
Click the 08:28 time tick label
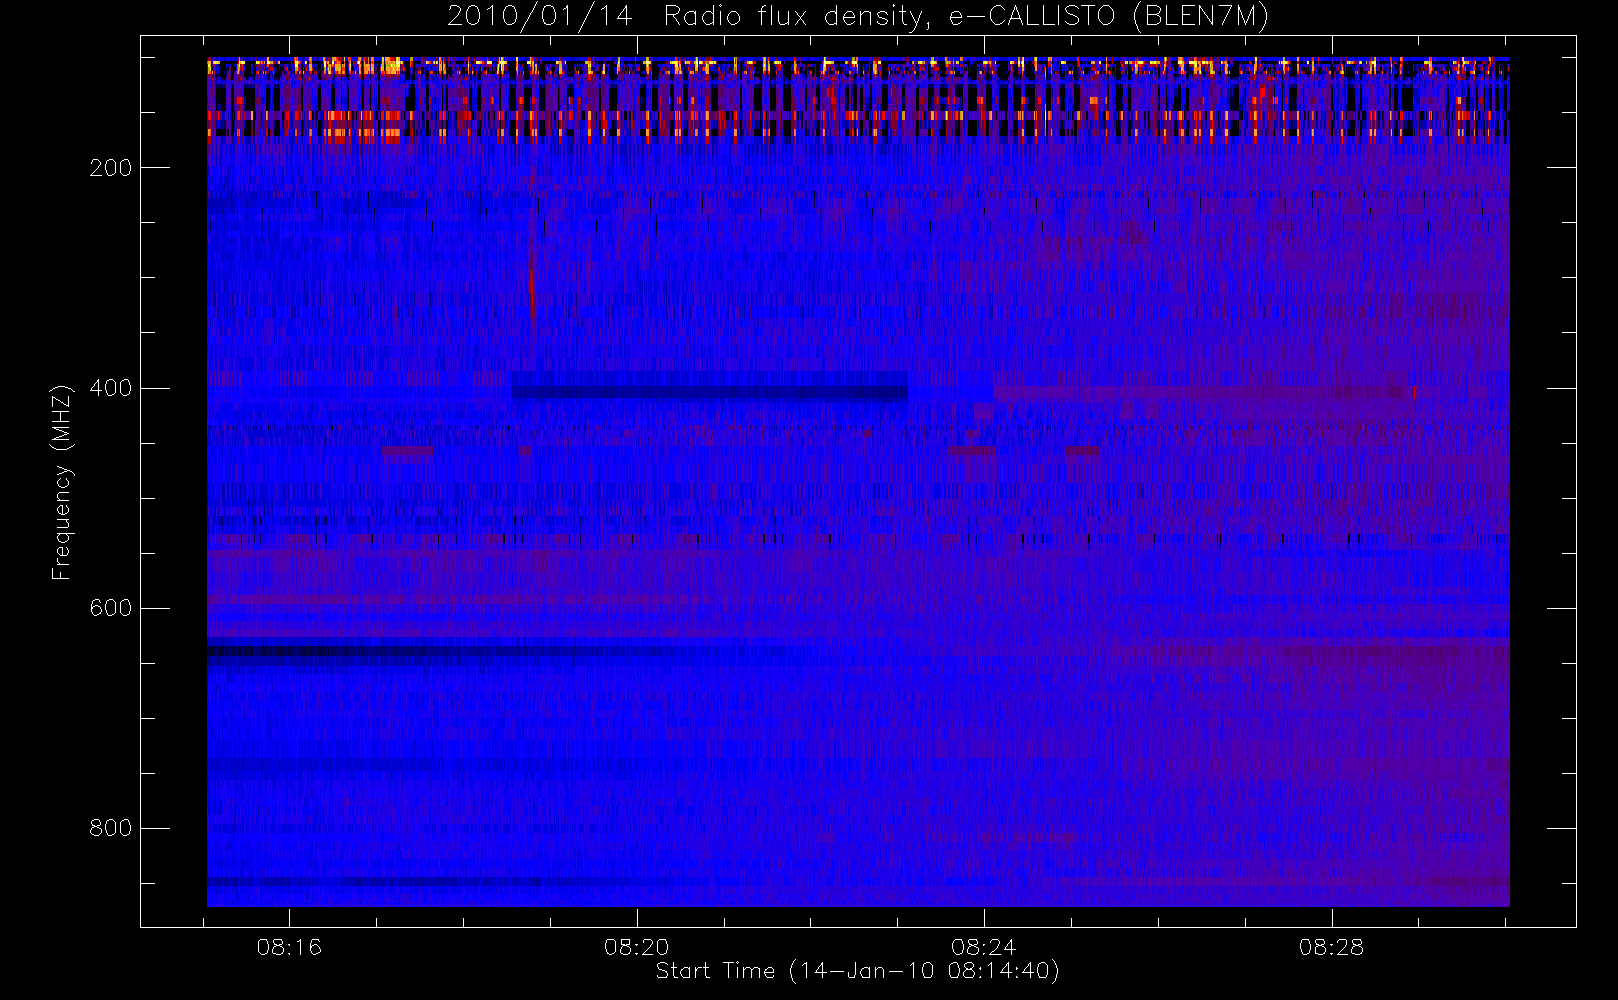[x=1332, y=947]
